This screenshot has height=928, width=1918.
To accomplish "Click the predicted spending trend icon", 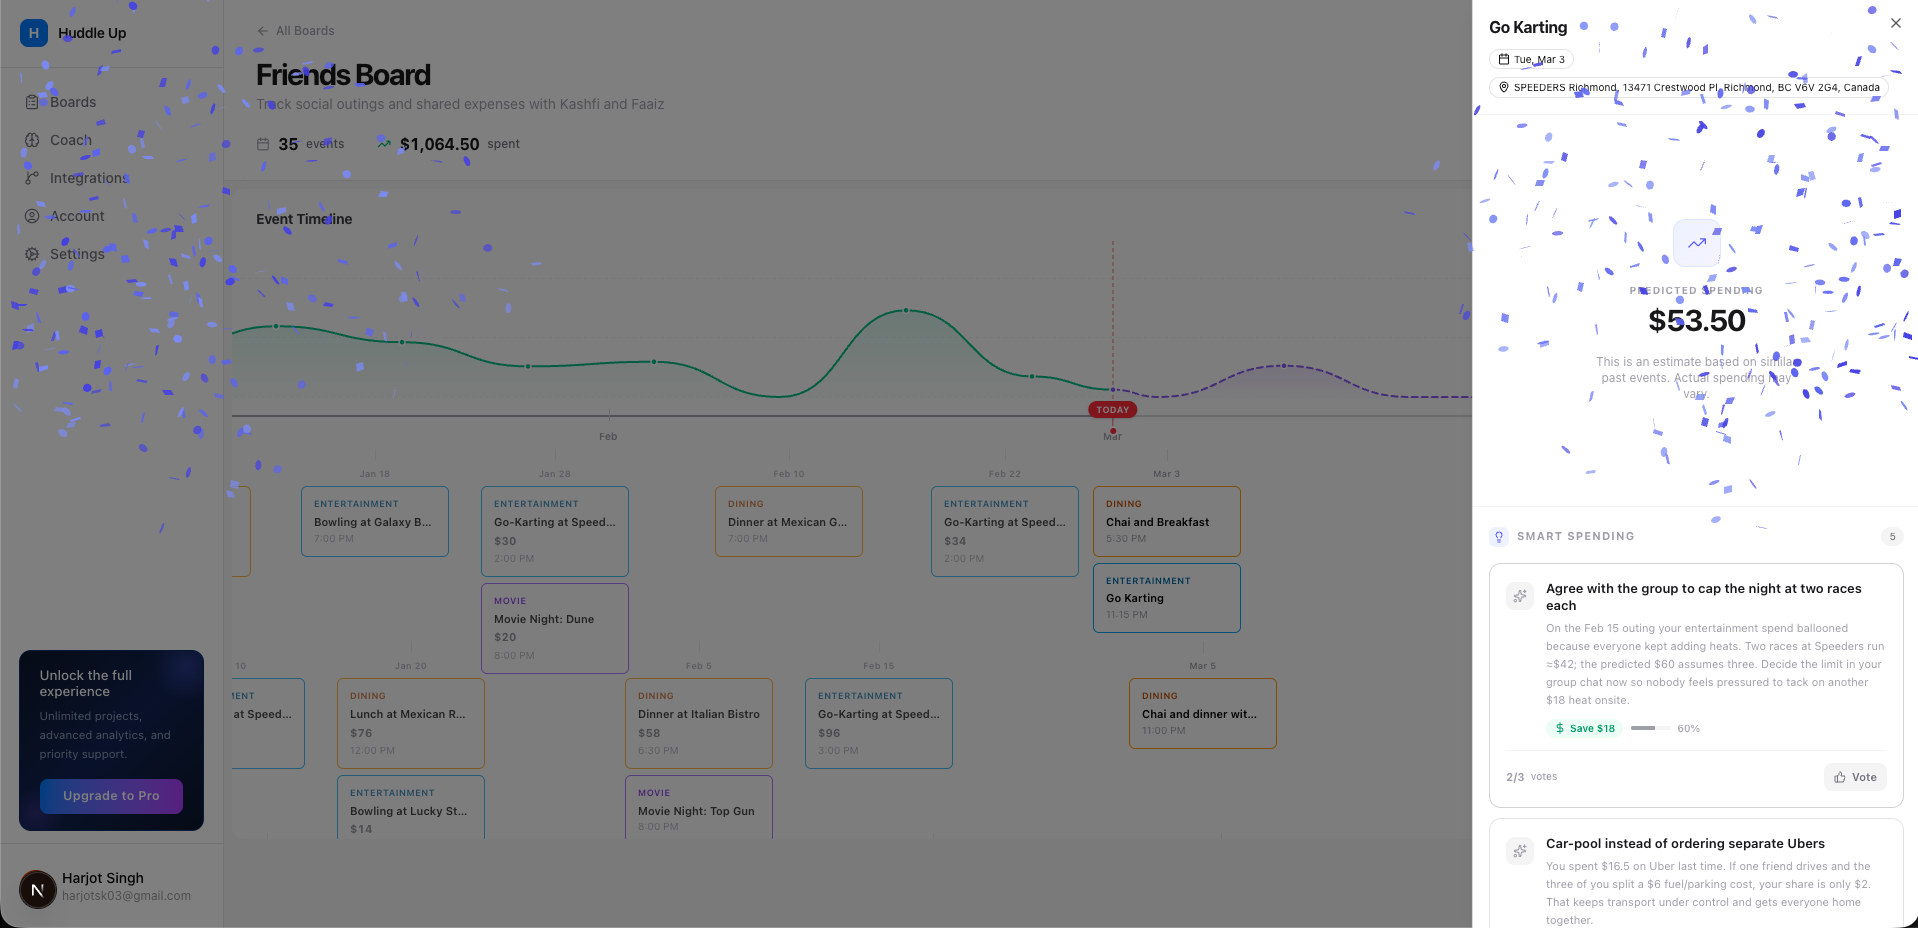I will pos(1697,243).
